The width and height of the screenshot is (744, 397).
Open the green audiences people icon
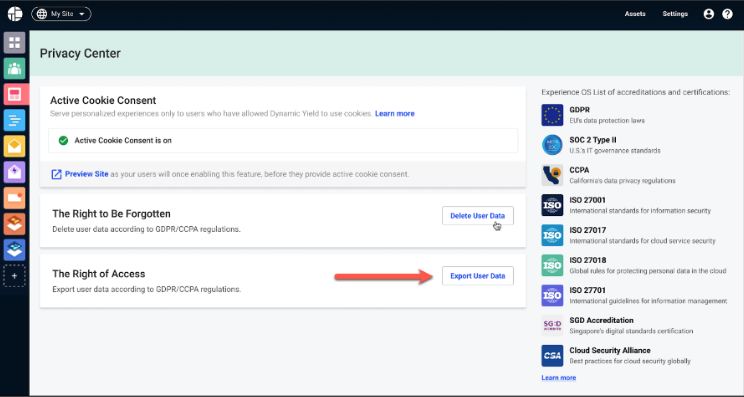tap(14, 68)
